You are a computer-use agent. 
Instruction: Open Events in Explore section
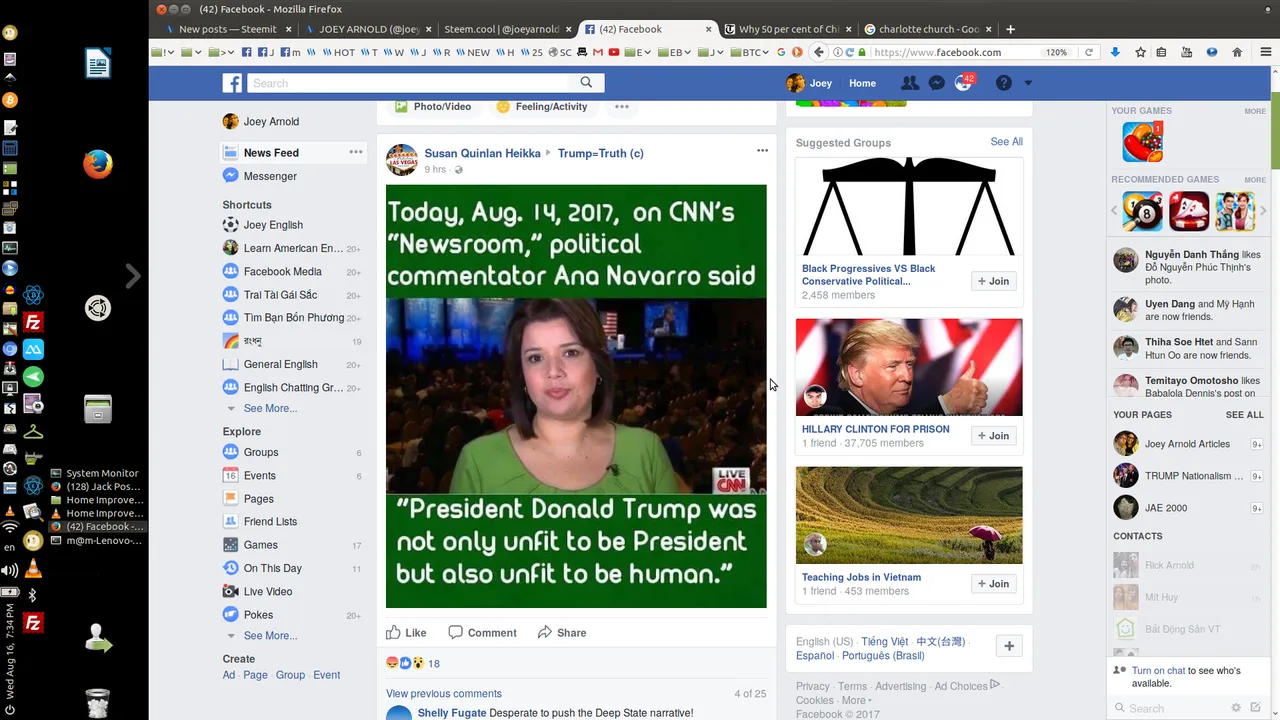[x=259, y=475]
